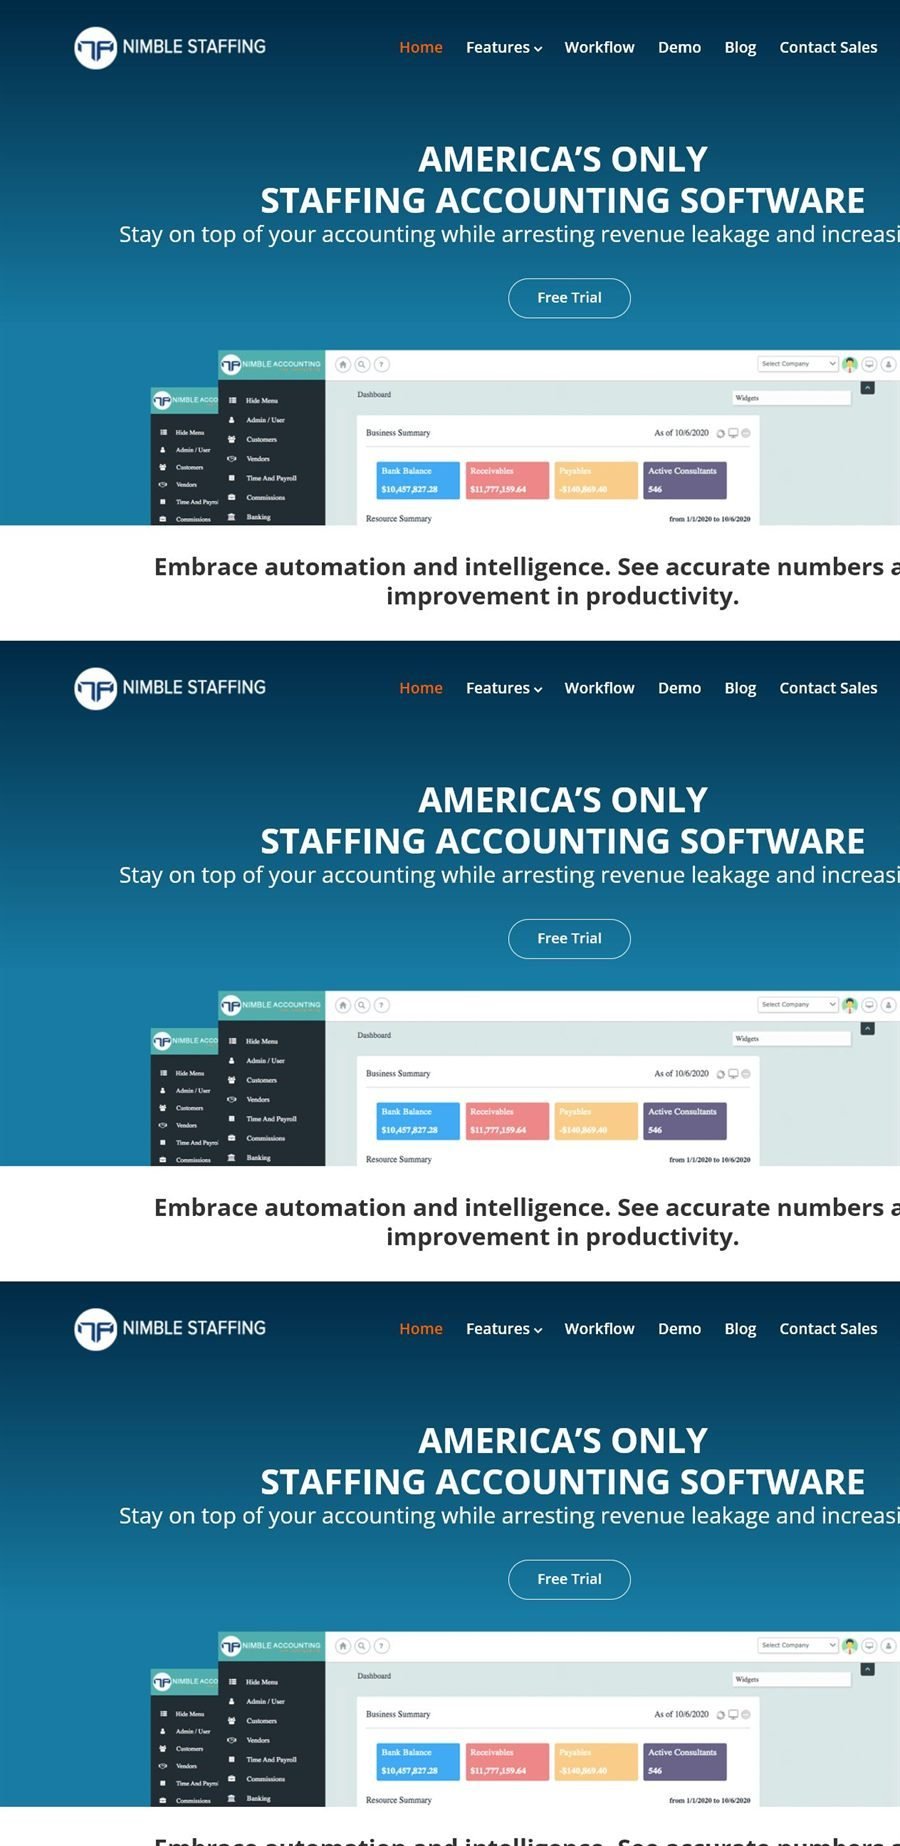
Task: Open Blog in topmost navigation bar
Action: [740, 47]
